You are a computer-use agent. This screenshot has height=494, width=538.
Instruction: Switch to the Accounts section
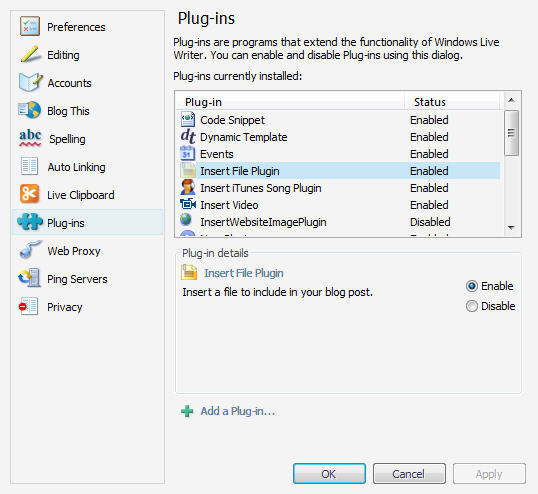tap(88, 83)
